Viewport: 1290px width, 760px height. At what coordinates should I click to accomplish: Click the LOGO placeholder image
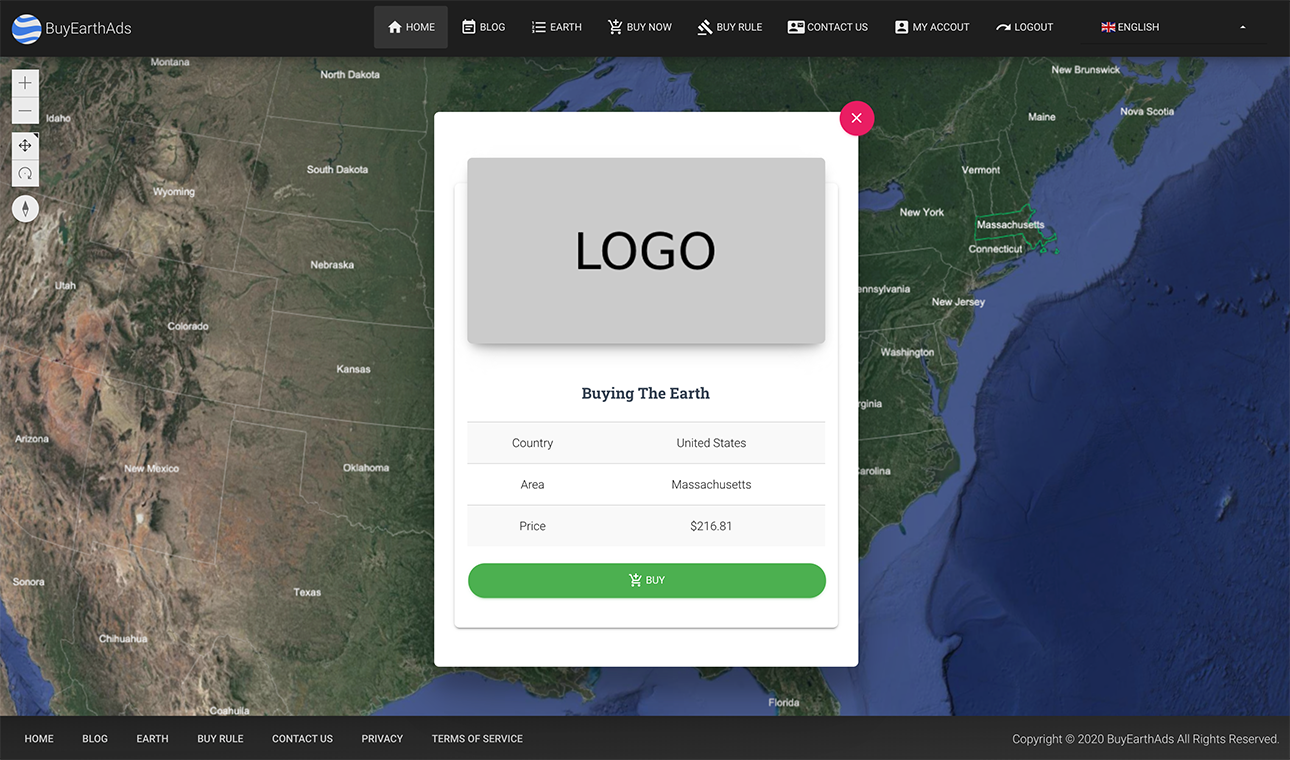646,251
